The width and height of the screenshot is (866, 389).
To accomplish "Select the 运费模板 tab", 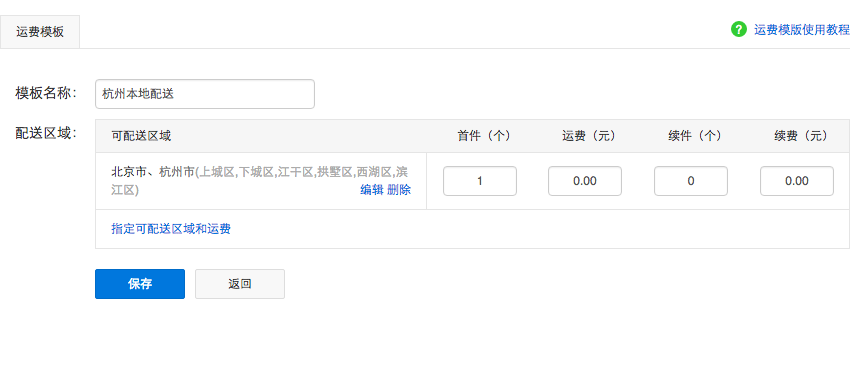I will pos(40,31).
